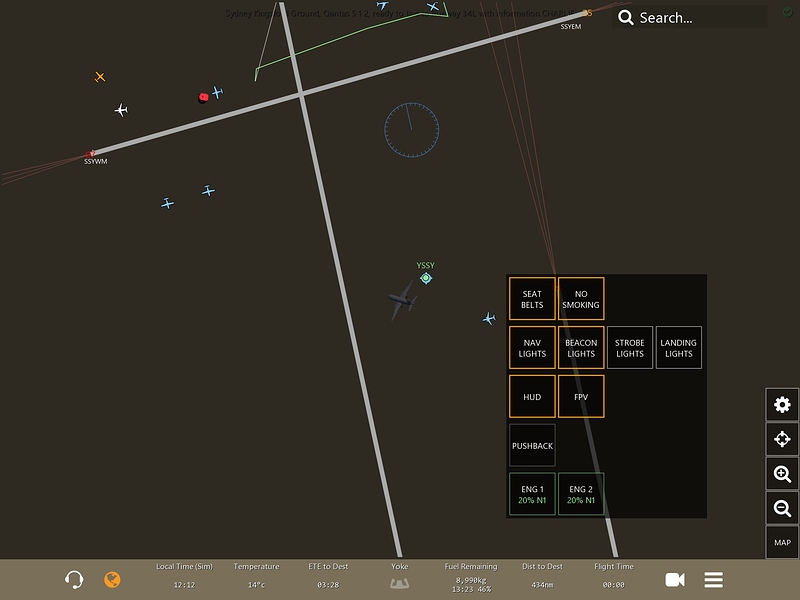The image size is (800, 600).
Task: Click the Fuel Remaining 8,990kg readout
Action: click(471, 578)
